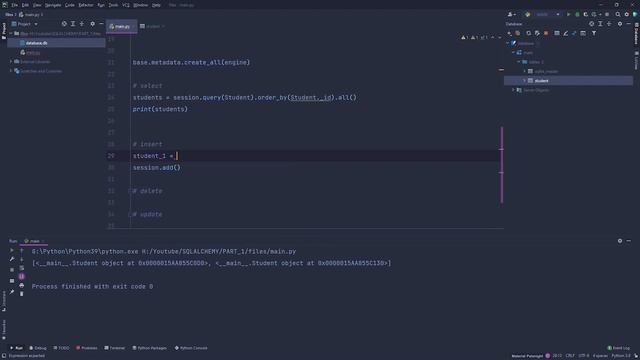This screenshot has height=360, width=640.
Task: Expand Scratches and Consoles node
Action: pos(11,71)
